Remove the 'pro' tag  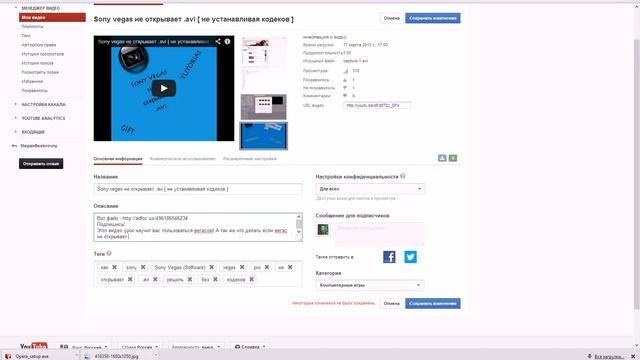click(x=267, y=267)
